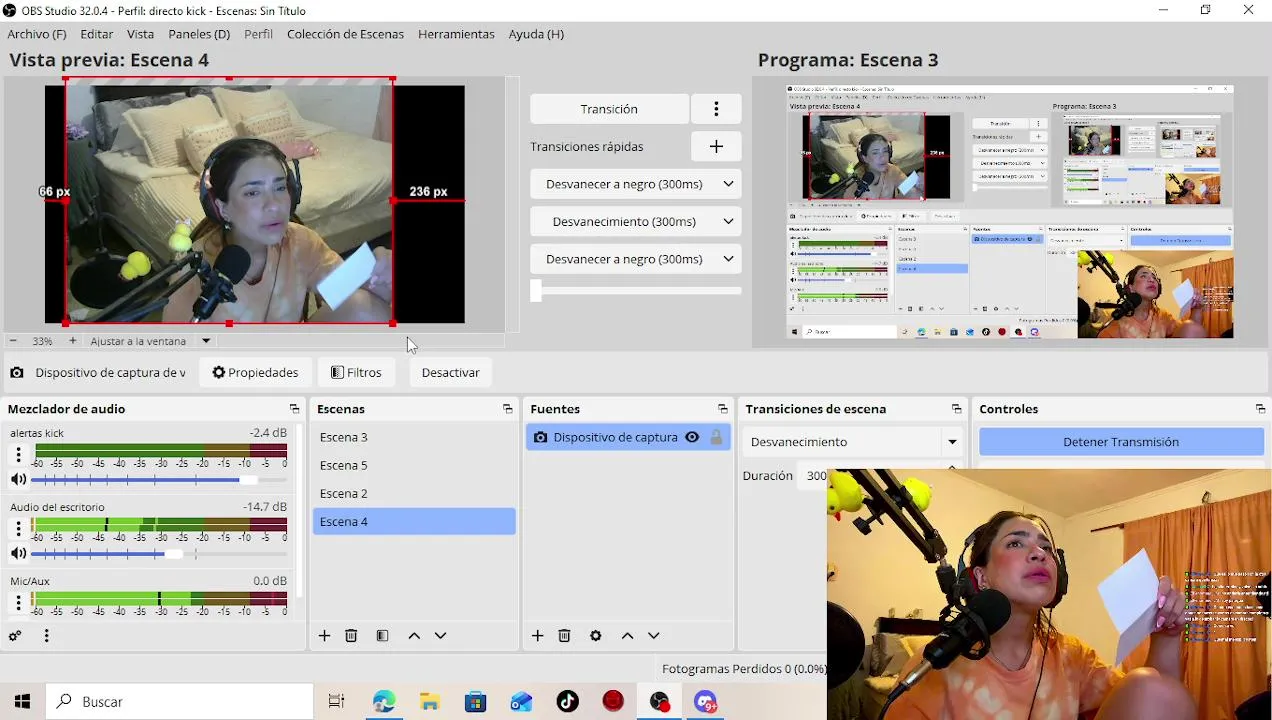Screen dimensions: 1272x720
Task: Click Detener Transmisión
Action: pos(1121,442)
